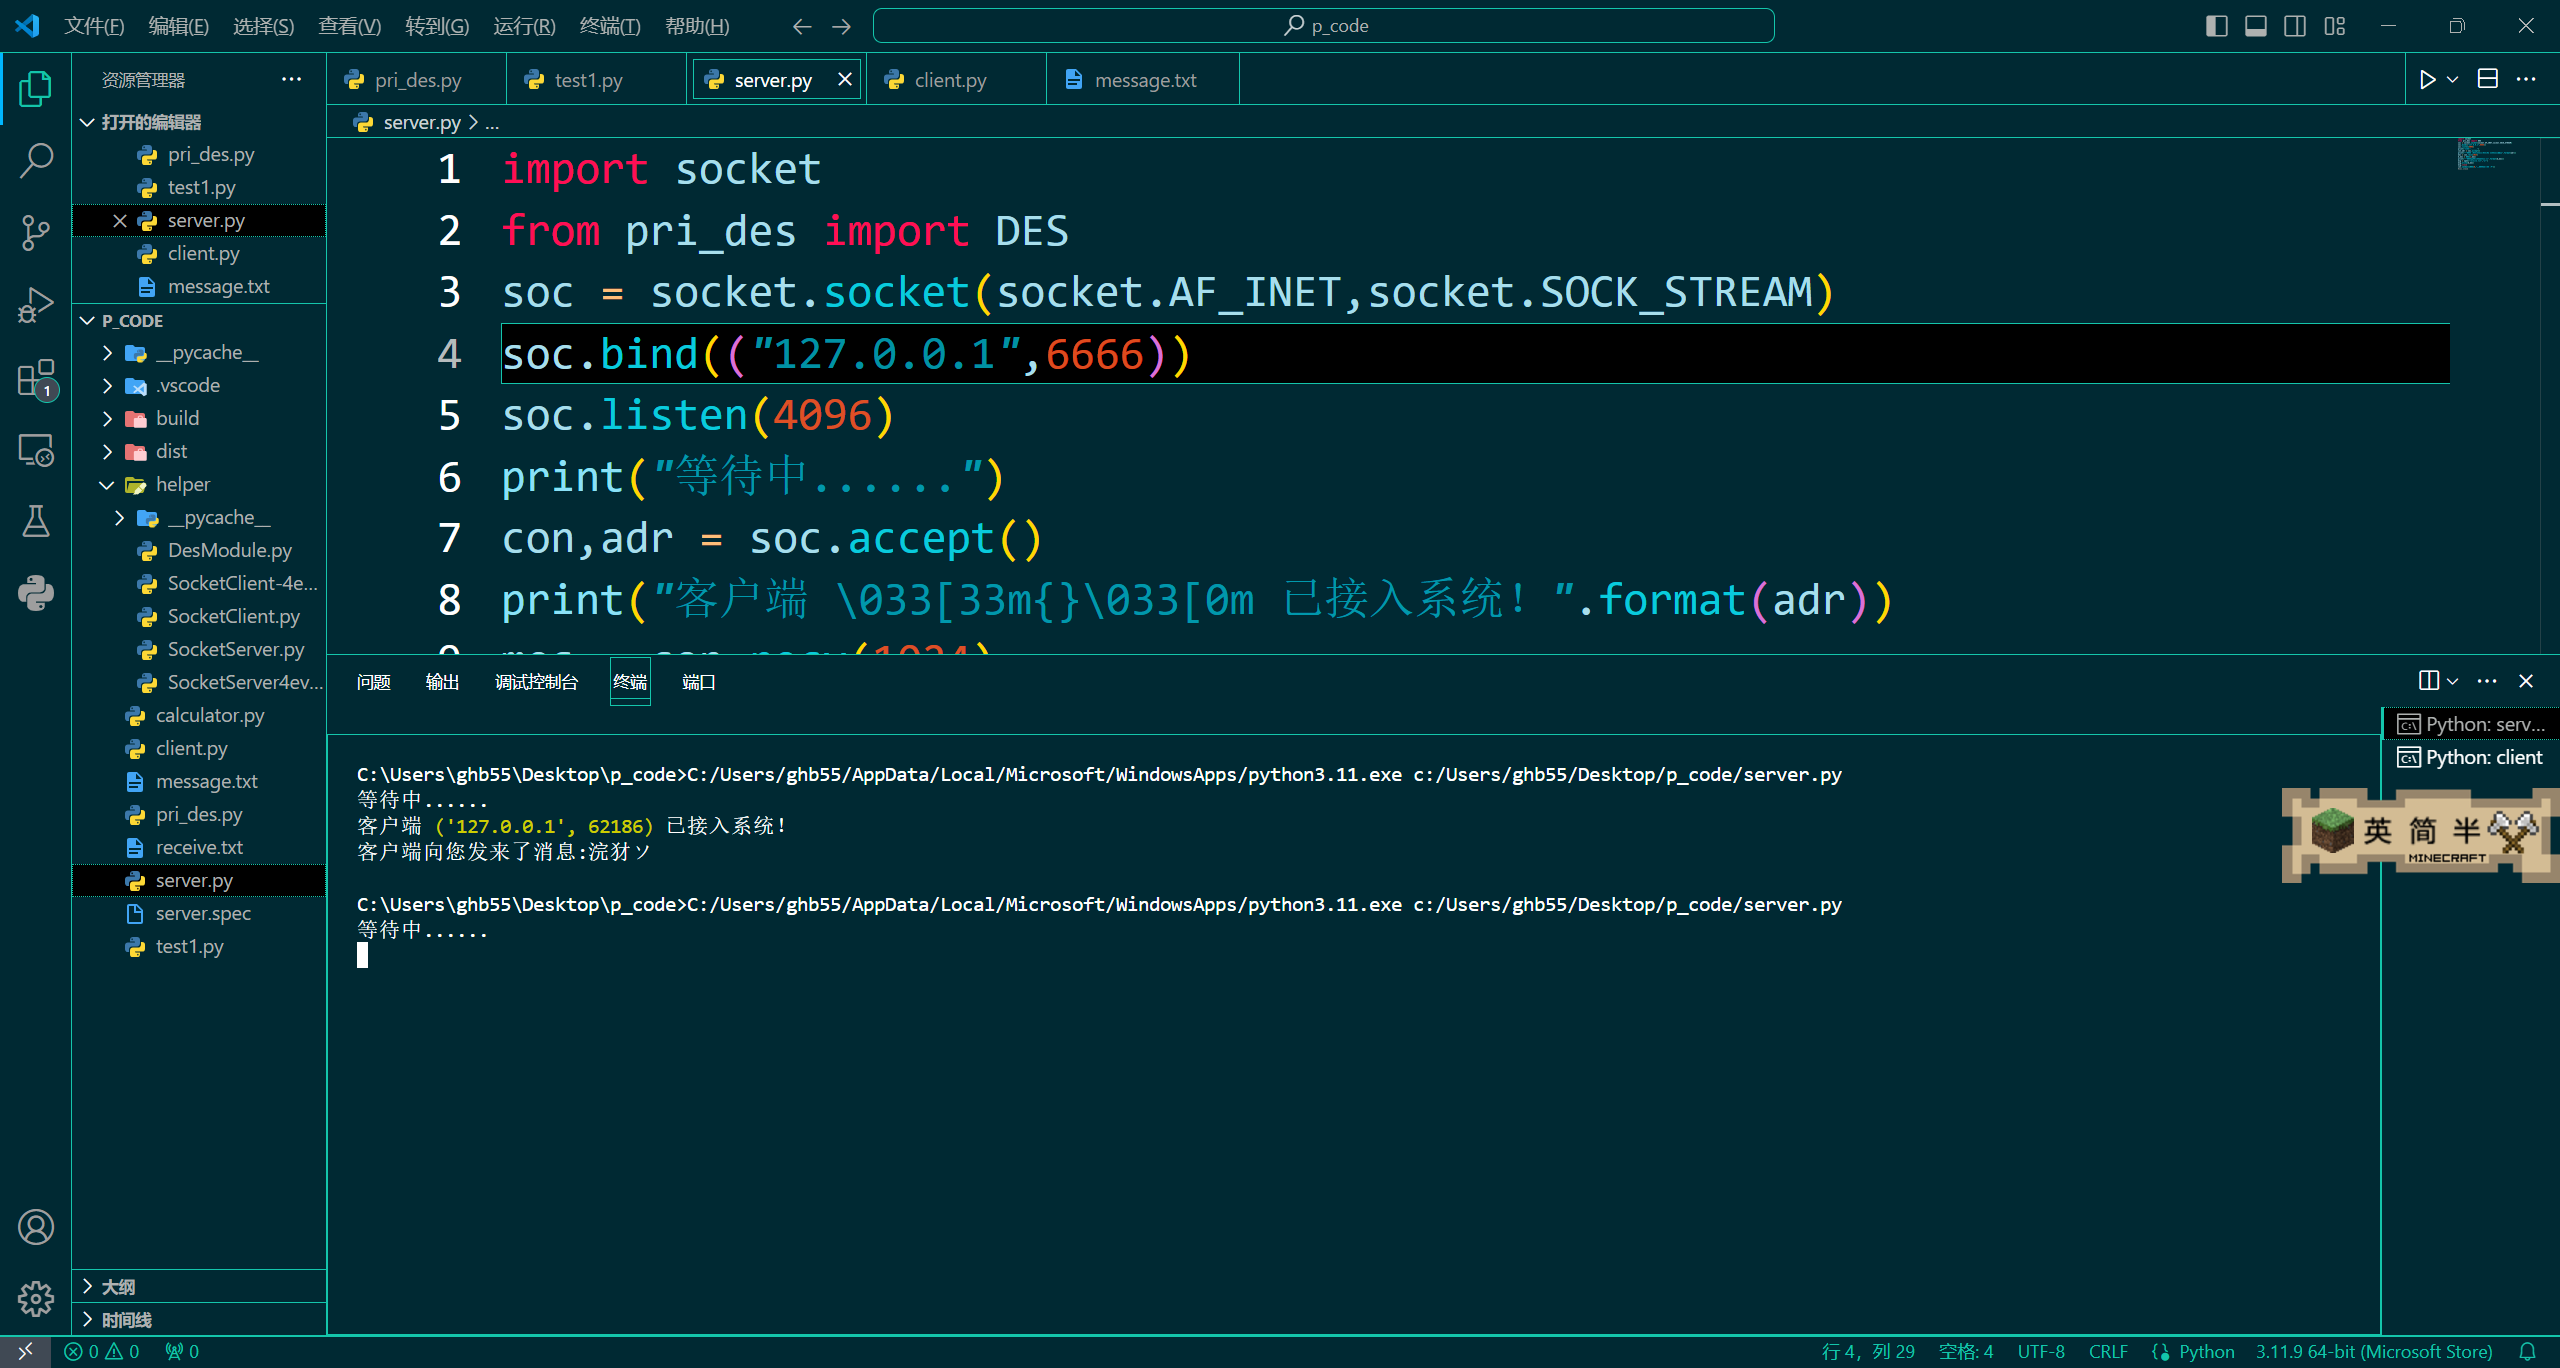This screenshot has height=1368, width=2560.
Task: Switch to the client.py editor tab
Action: pyautogui.click(x=949, y=80)
